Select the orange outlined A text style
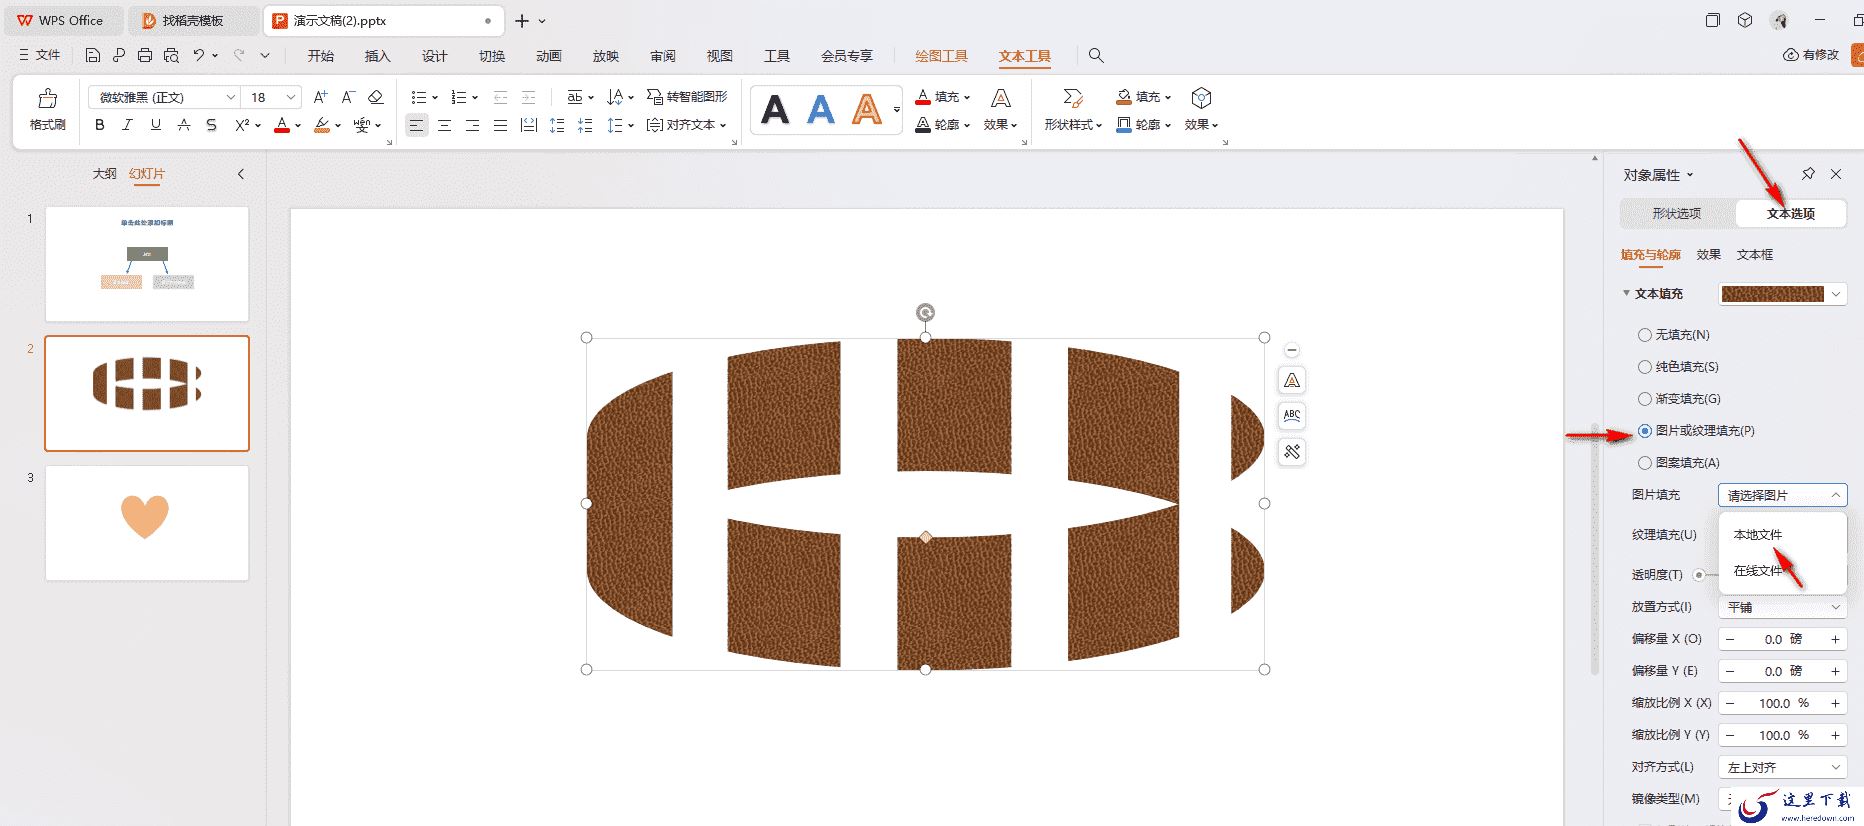 point(867,109)
